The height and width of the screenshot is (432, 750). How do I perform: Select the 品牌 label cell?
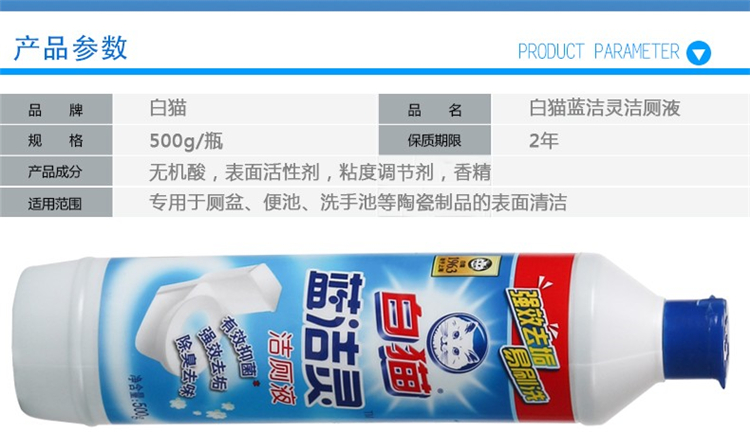click(x=56, y=109)
